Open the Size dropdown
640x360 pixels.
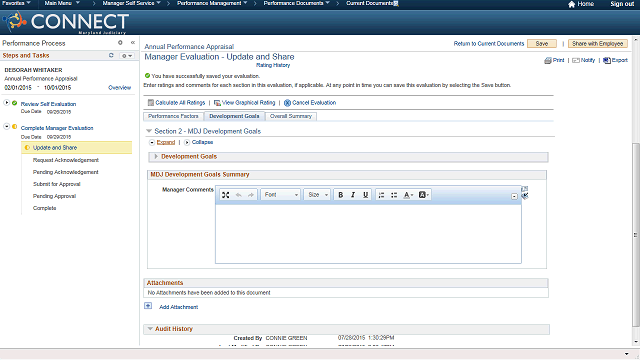(x=318, y=195)
